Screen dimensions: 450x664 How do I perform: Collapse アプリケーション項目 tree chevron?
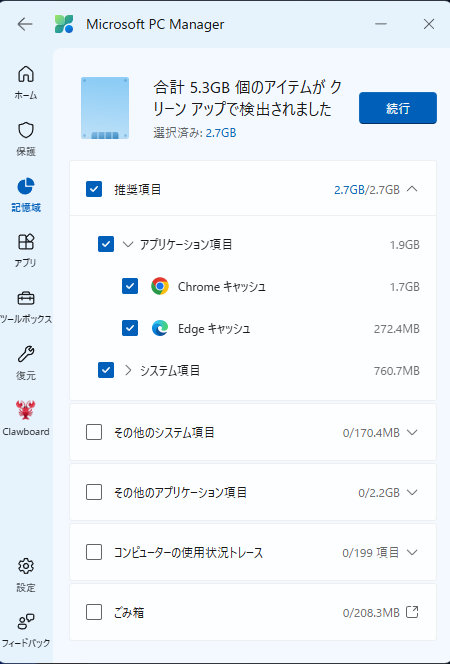(x=127, y=244)
